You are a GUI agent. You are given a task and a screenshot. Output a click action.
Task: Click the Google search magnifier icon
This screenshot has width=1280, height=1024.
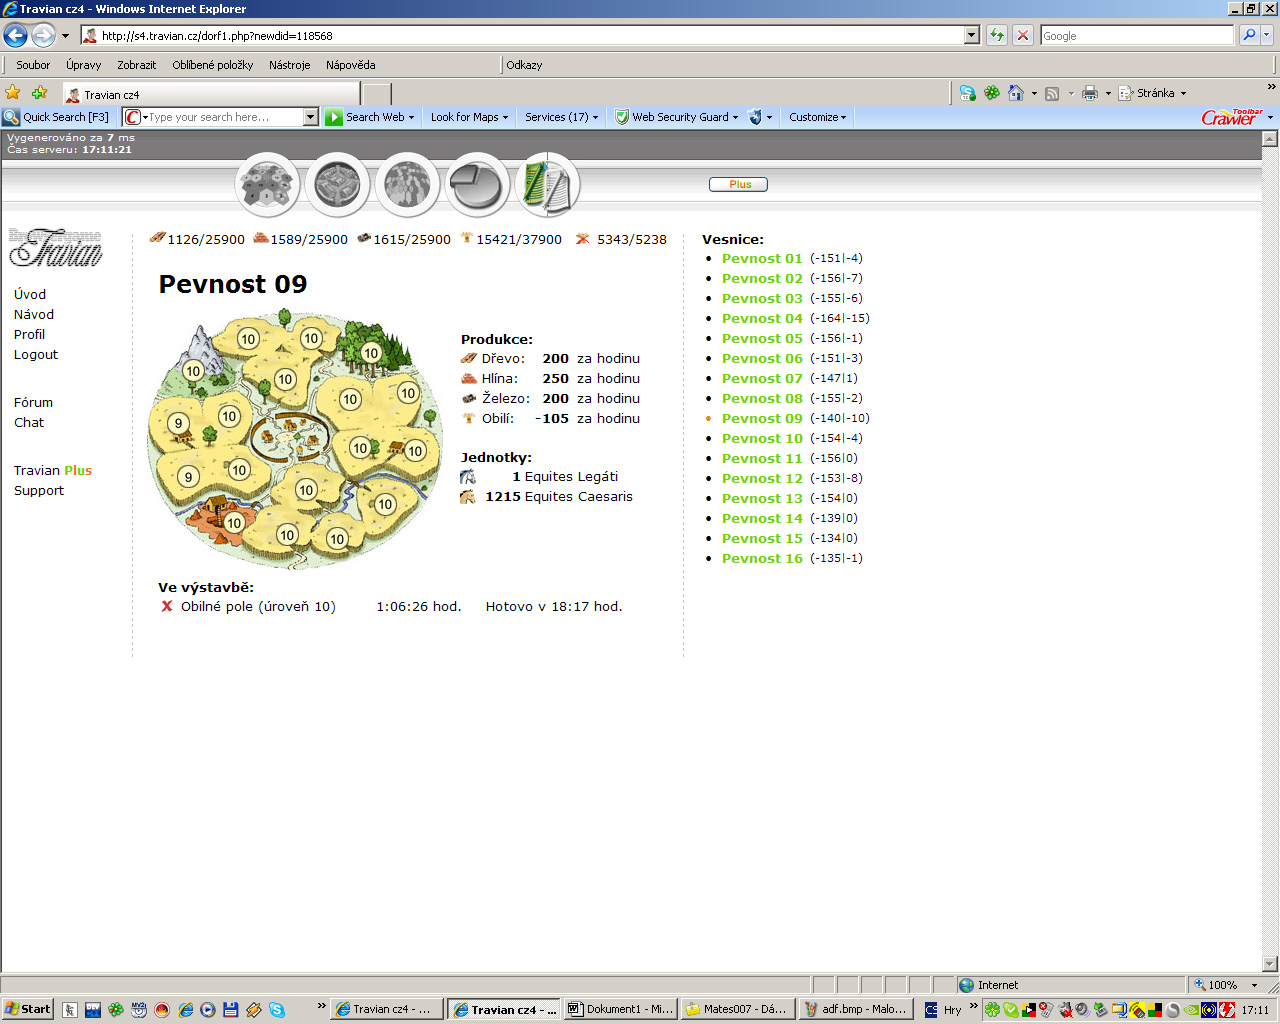point(1249,35)
